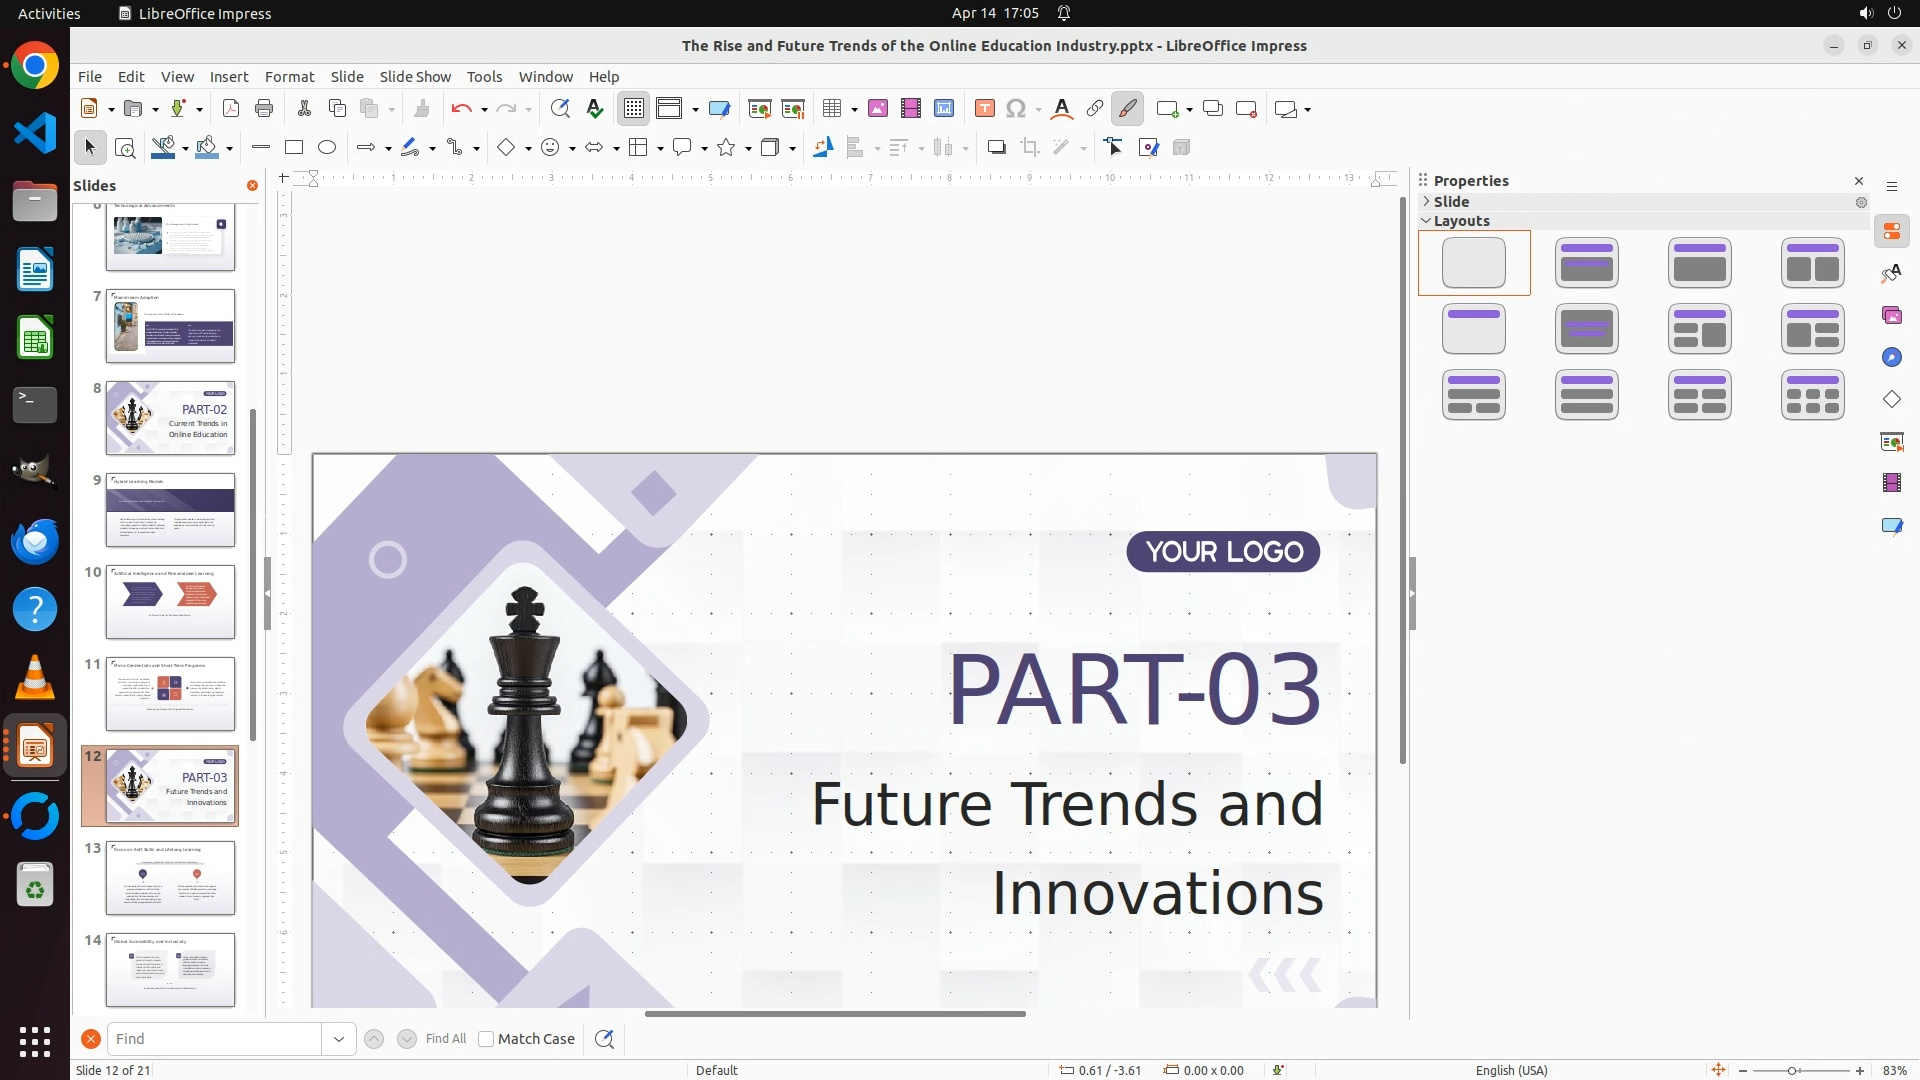Click the Crop Image tool icon
Screen dimensions: 1920x1080
[x=1030, y=148]
